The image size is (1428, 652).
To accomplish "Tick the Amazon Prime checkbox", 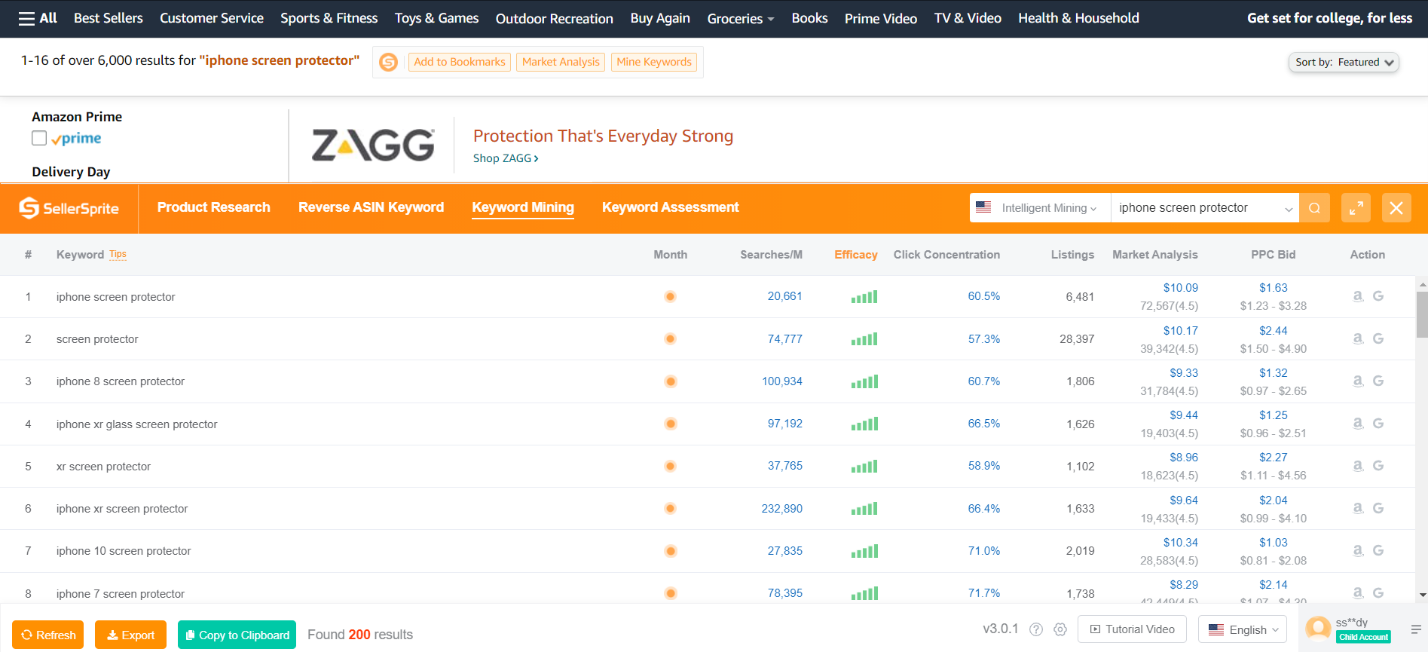I will click(39, 138).
